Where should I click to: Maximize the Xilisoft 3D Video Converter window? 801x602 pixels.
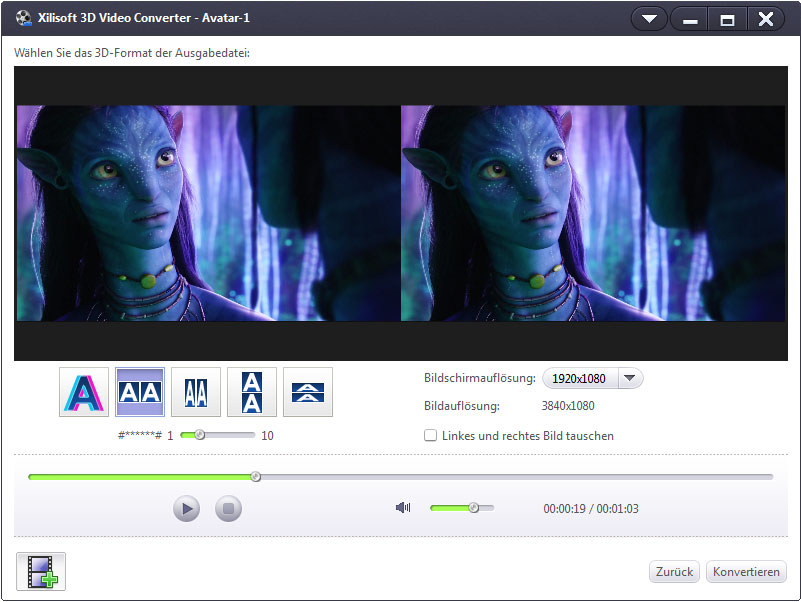coord(727,19)
